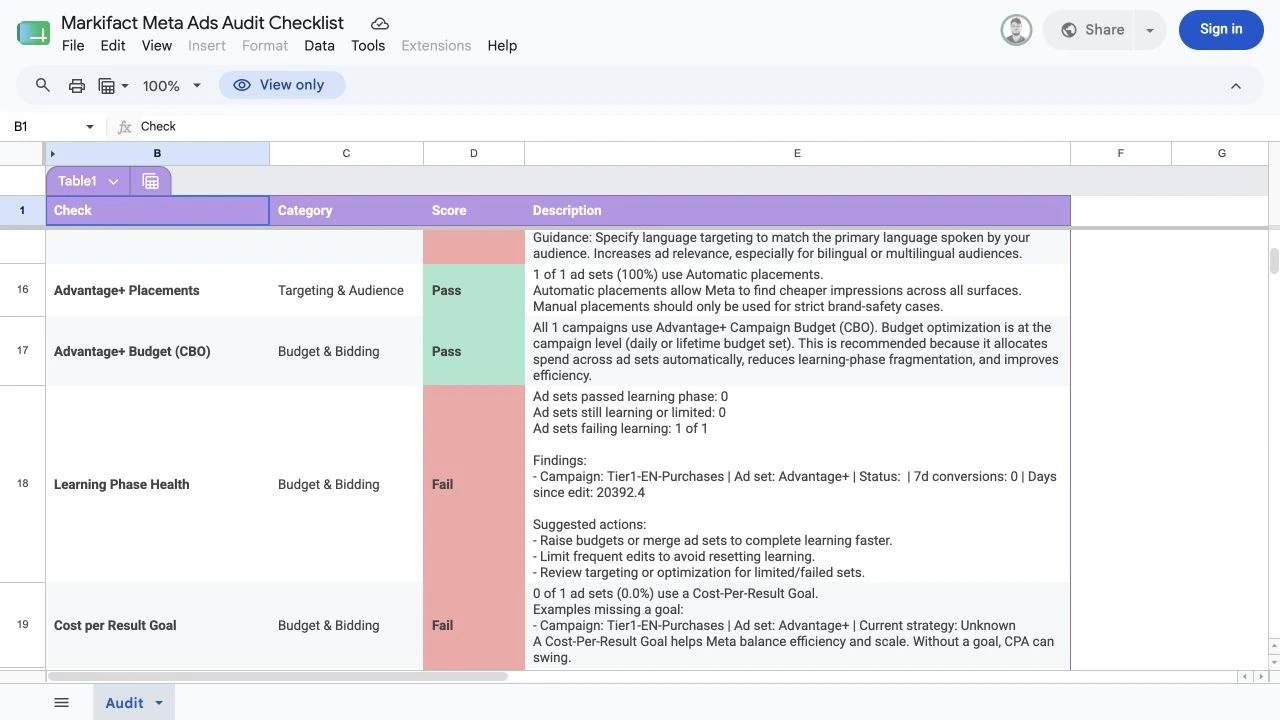The image size is (1280, 720).
Task: Select column C header
Action: pos(346,154)
